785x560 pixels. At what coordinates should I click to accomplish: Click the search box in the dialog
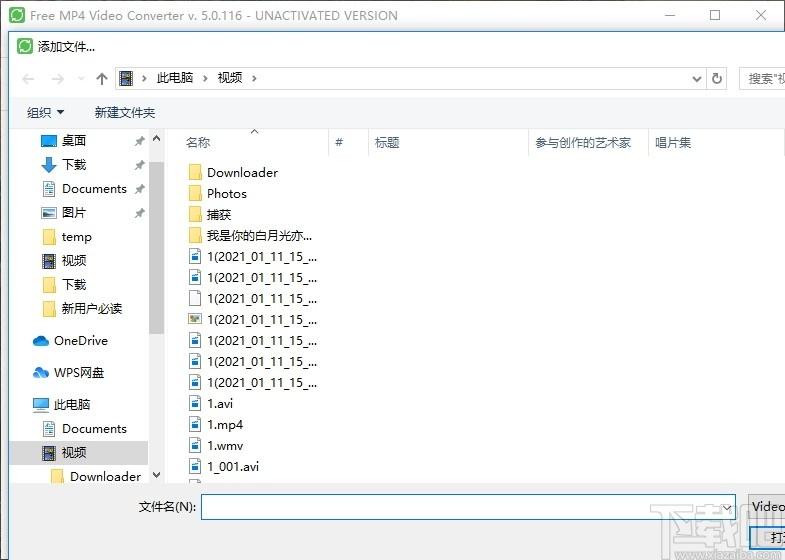coord(762,79)
